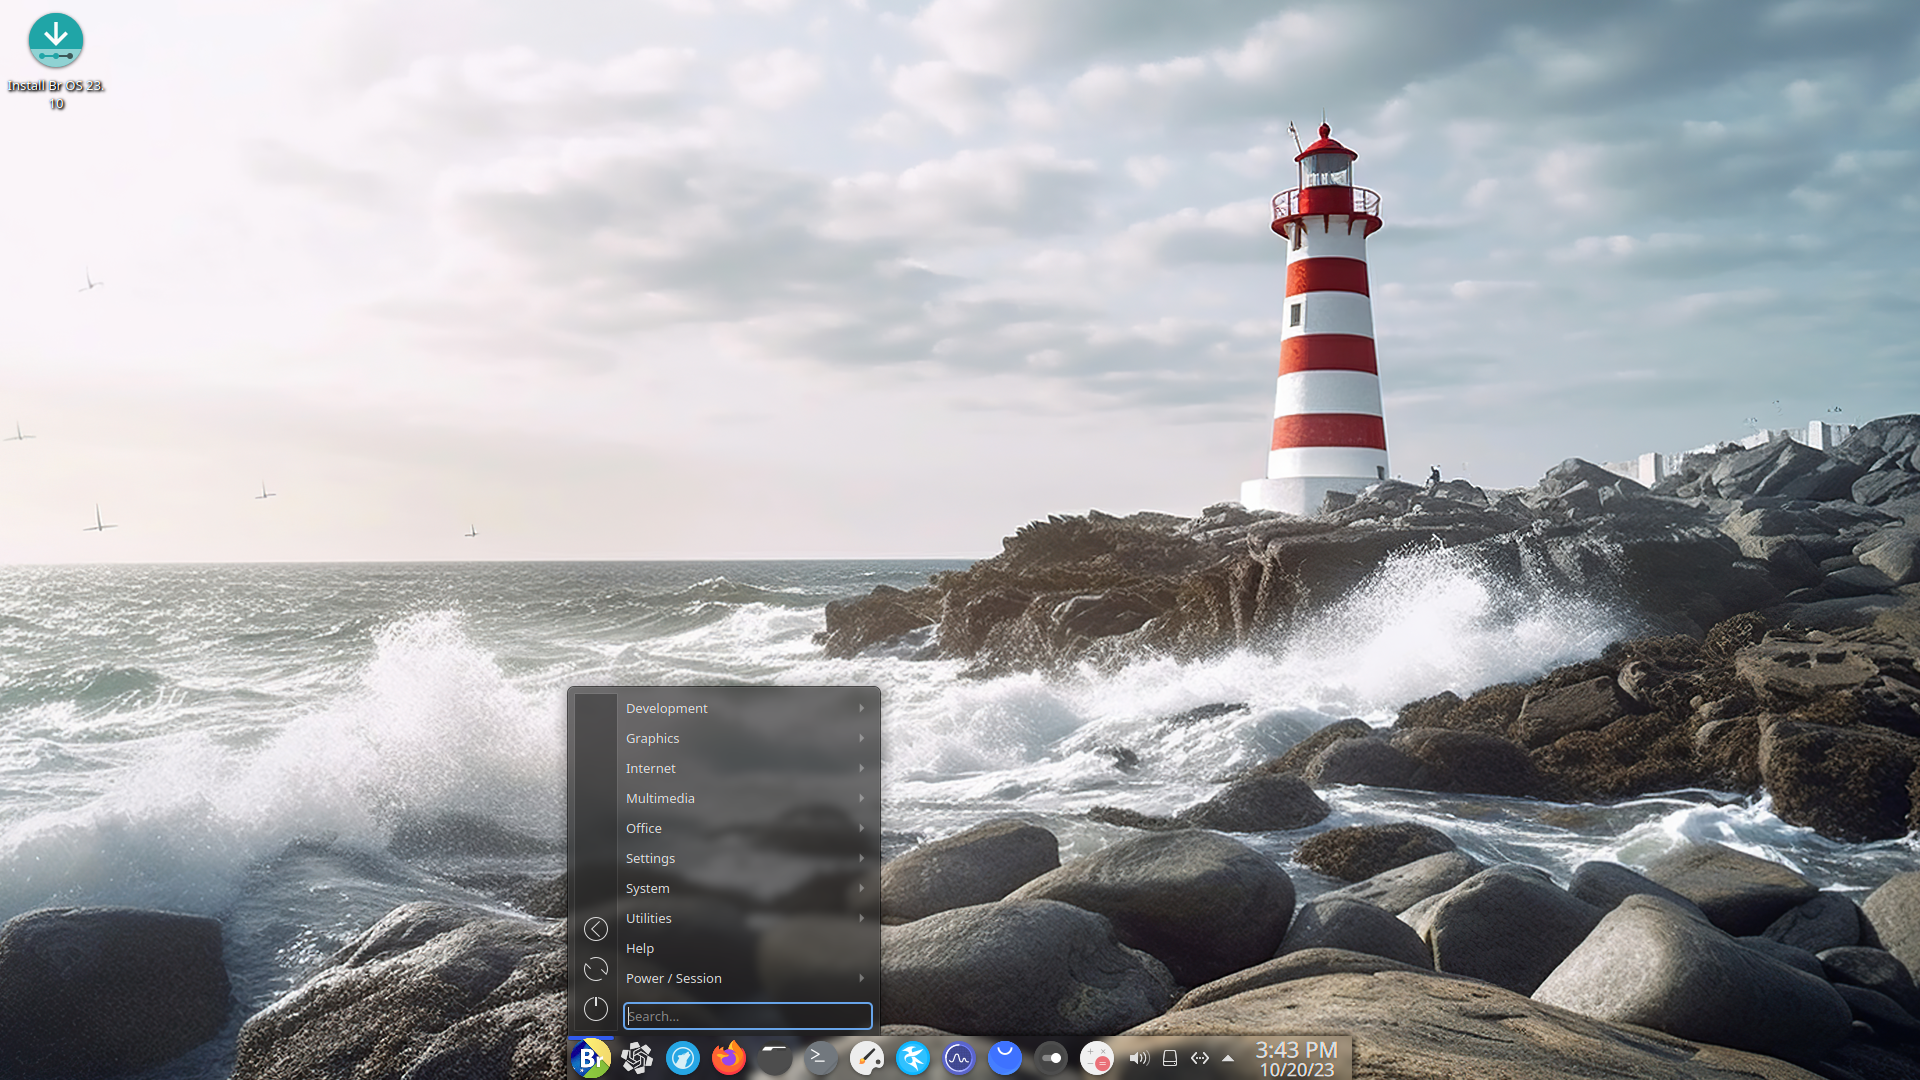The width and height of the screenshot is (1920, 1080).
Task: Open the Install Br OS 23.10 desktop icon
Action: click(x=56, y=60)
